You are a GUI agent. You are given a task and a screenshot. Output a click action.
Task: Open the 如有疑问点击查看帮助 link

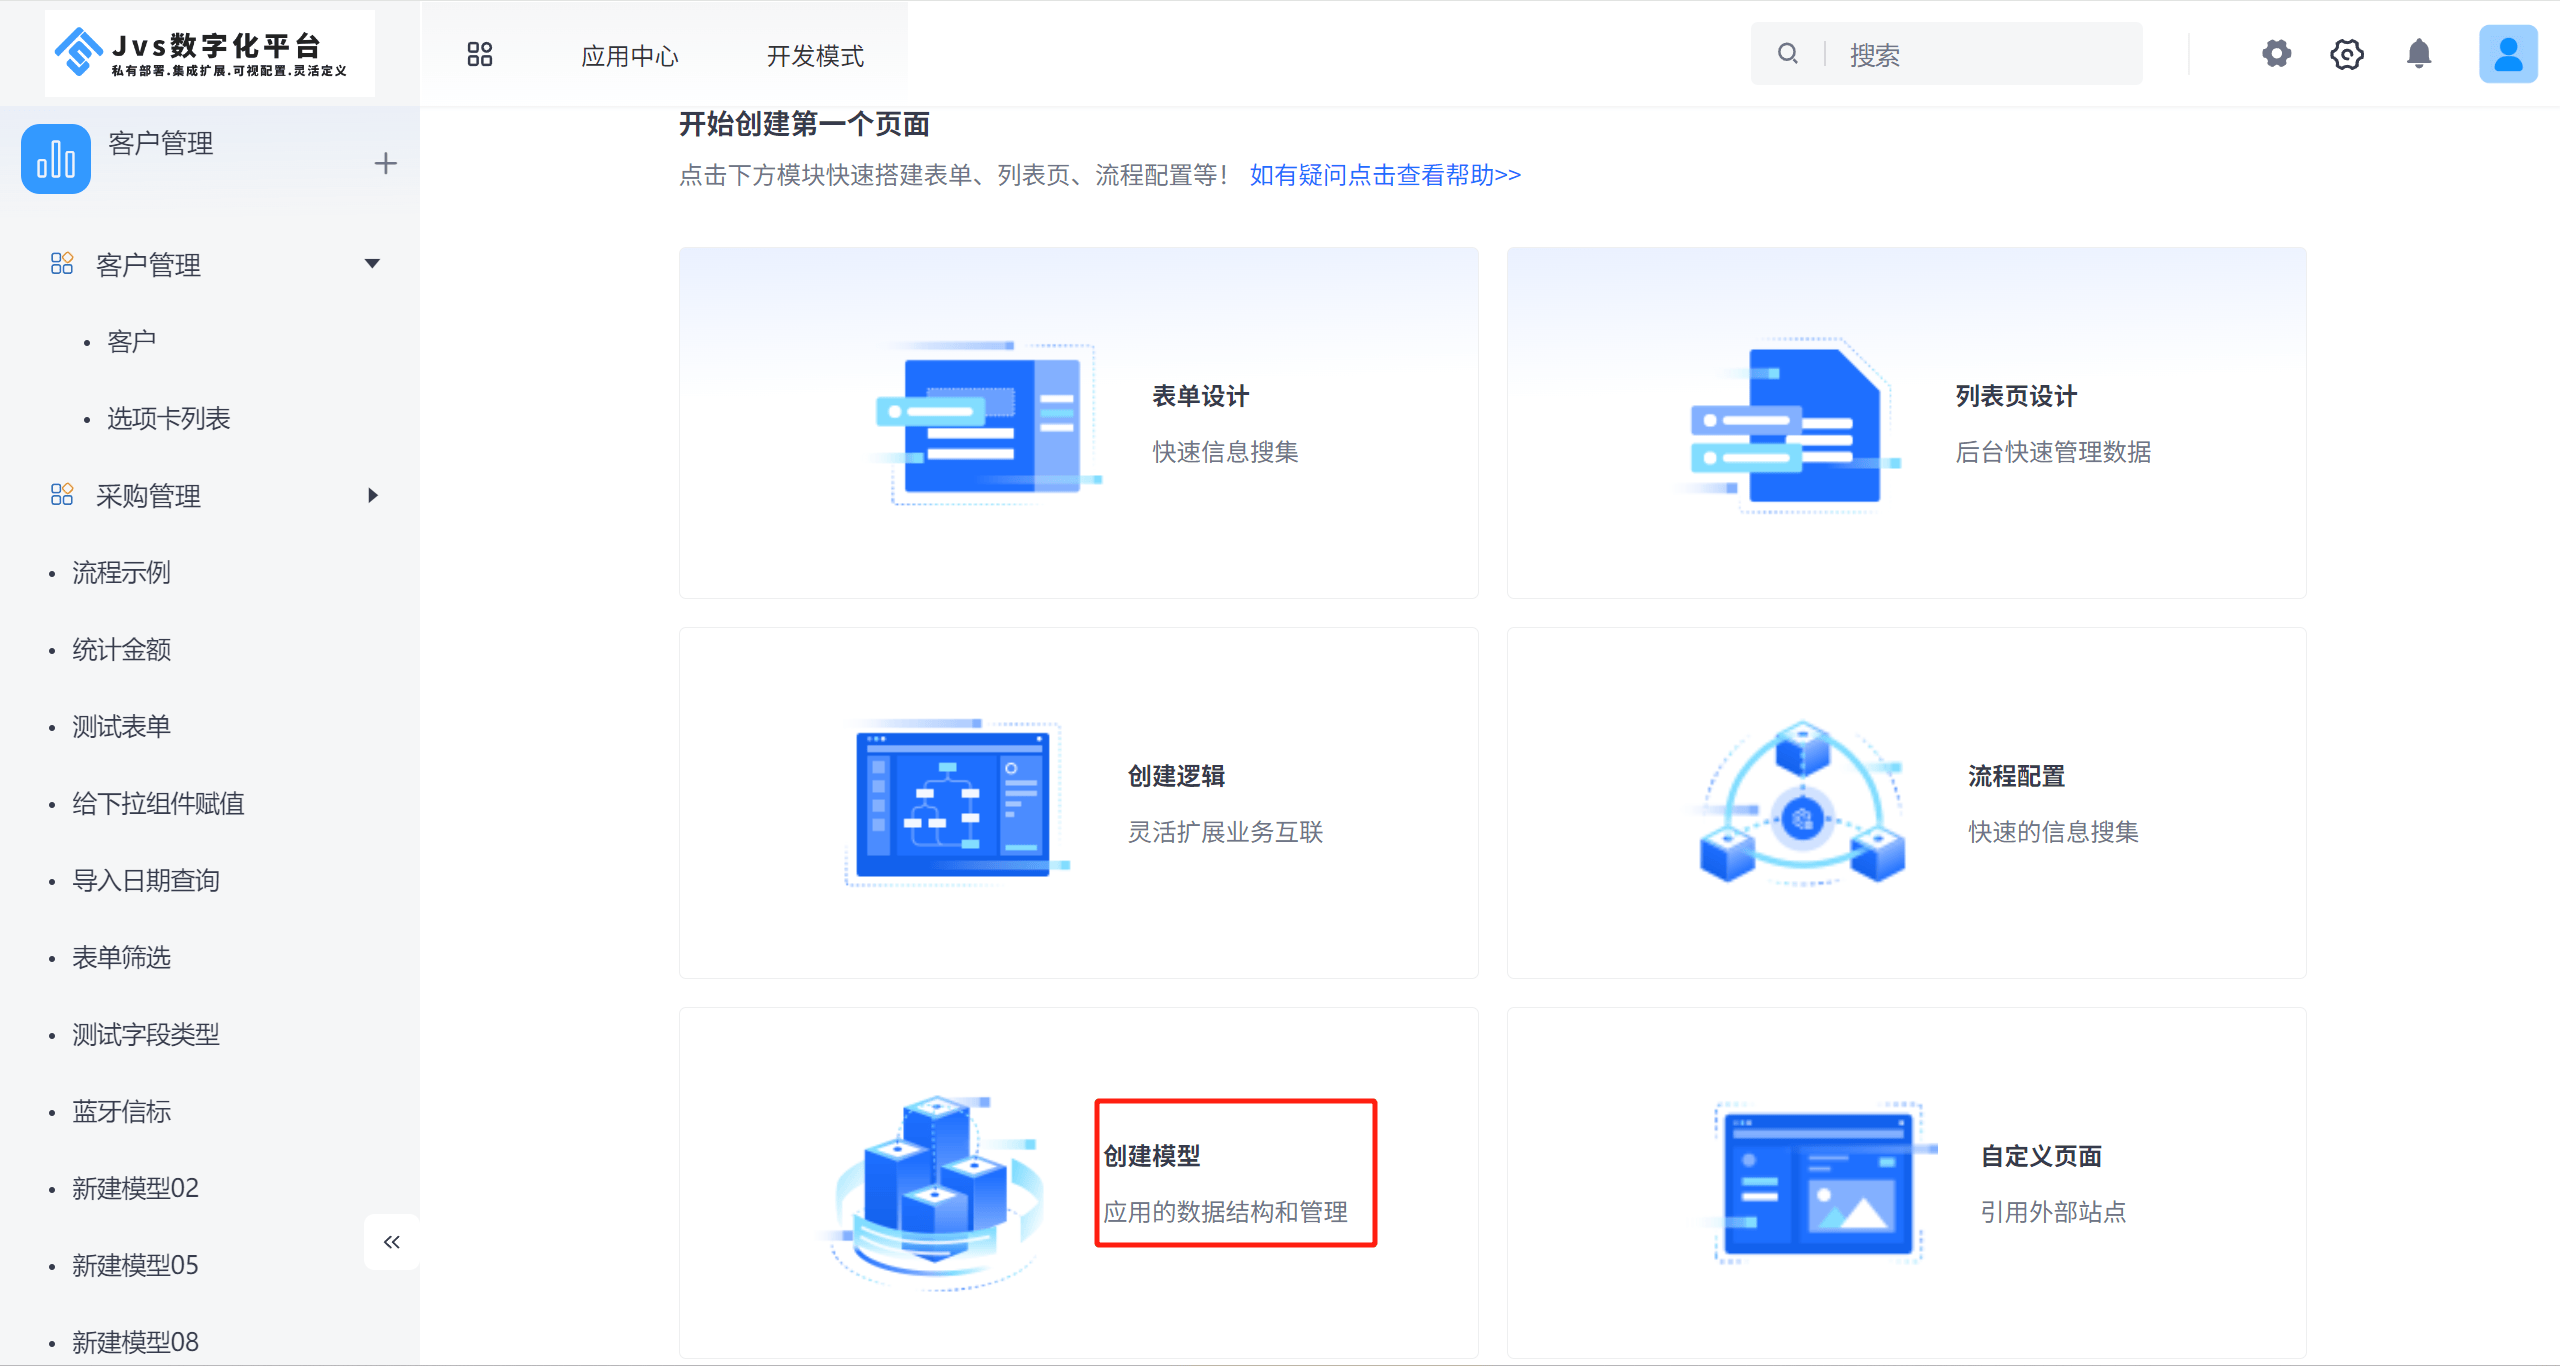[1385, 175]
